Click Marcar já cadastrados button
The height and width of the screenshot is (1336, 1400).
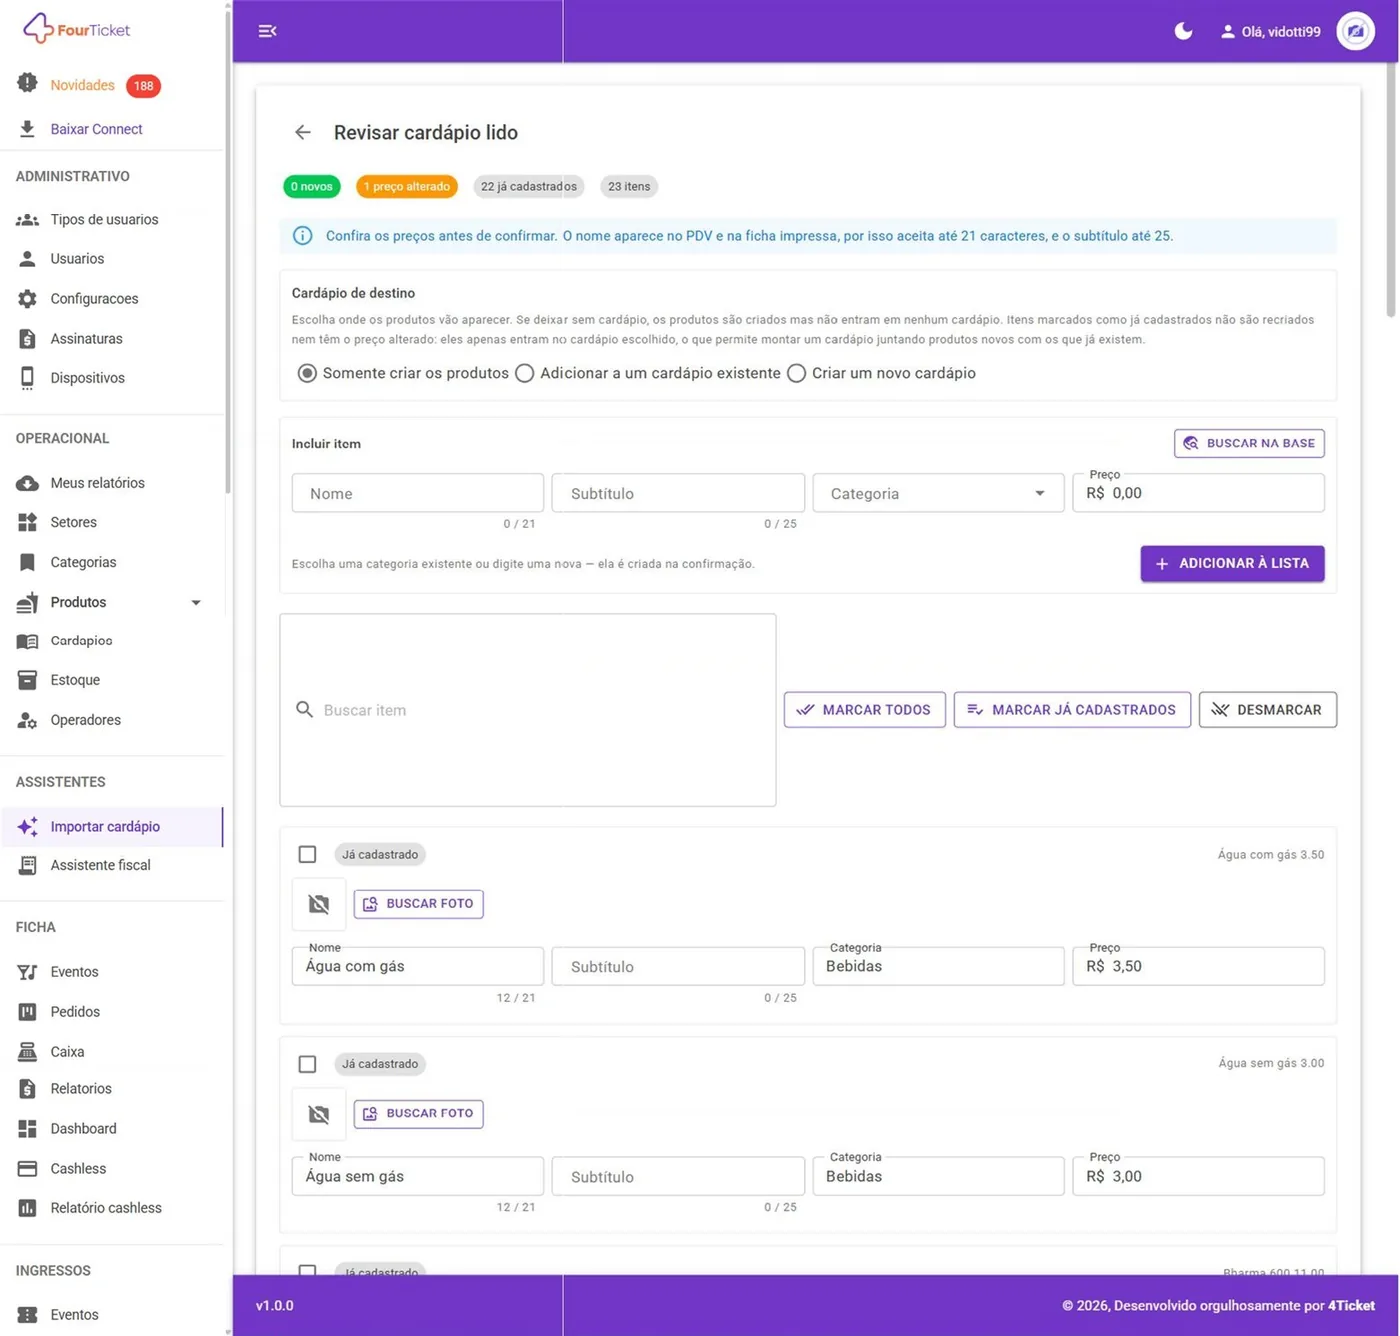coord(1072,710)
